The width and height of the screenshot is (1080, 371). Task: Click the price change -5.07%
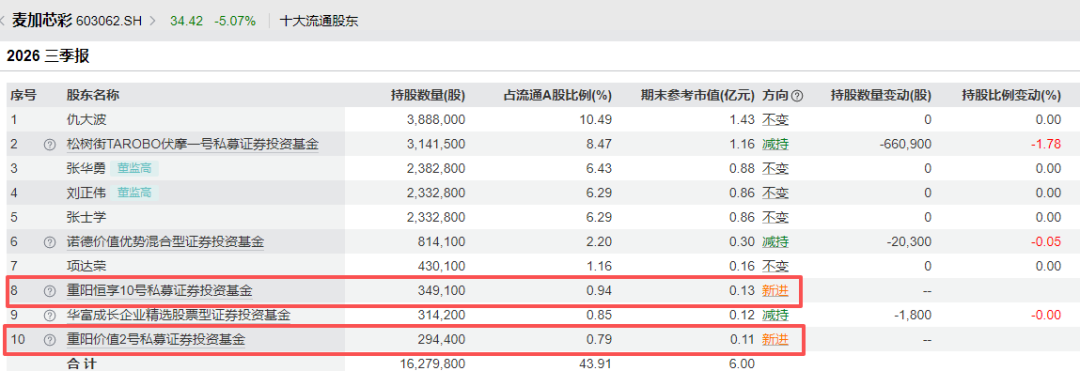tap(235, 21)
